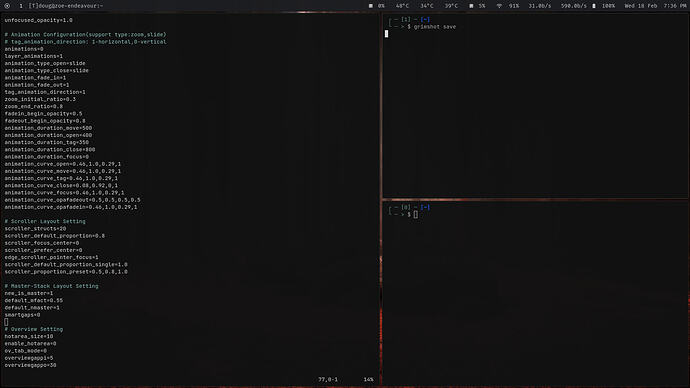The image size is (690, 388).
Task: Click the comment '# Master-Stack Layout Setting'
Action: click(51, 286)
